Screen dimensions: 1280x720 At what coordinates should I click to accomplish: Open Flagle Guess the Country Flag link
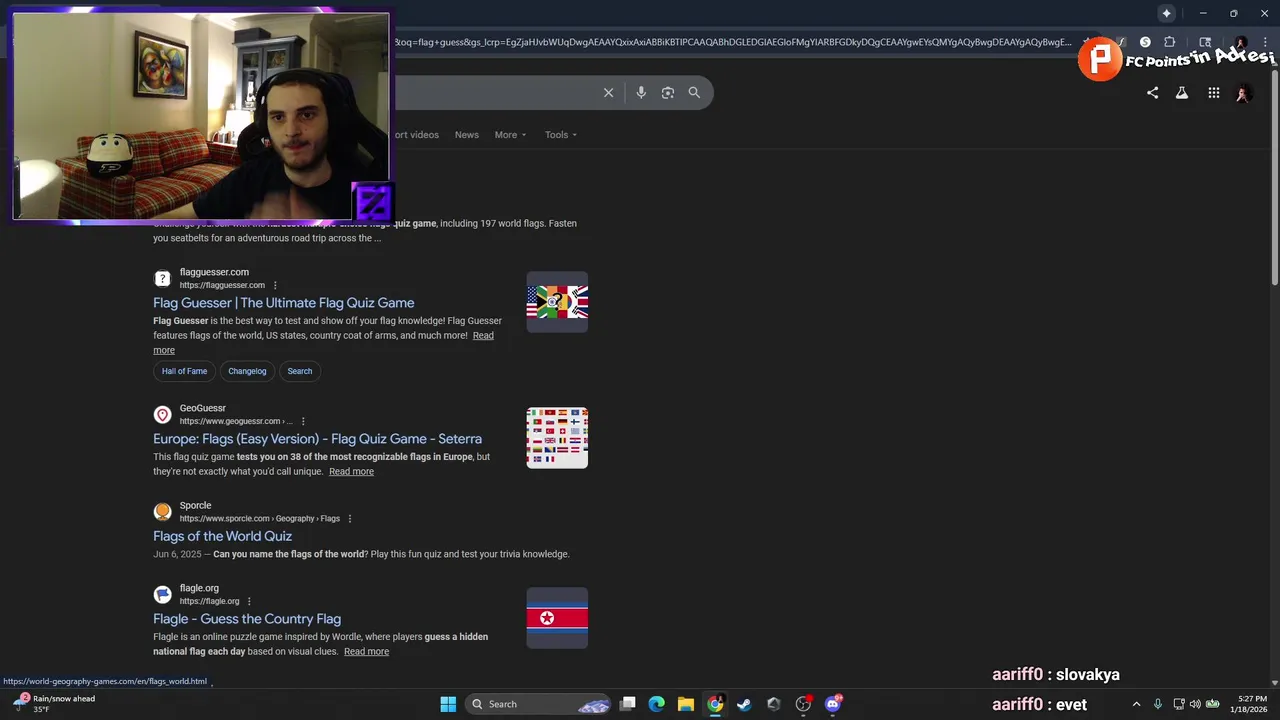tap(247, 619)
